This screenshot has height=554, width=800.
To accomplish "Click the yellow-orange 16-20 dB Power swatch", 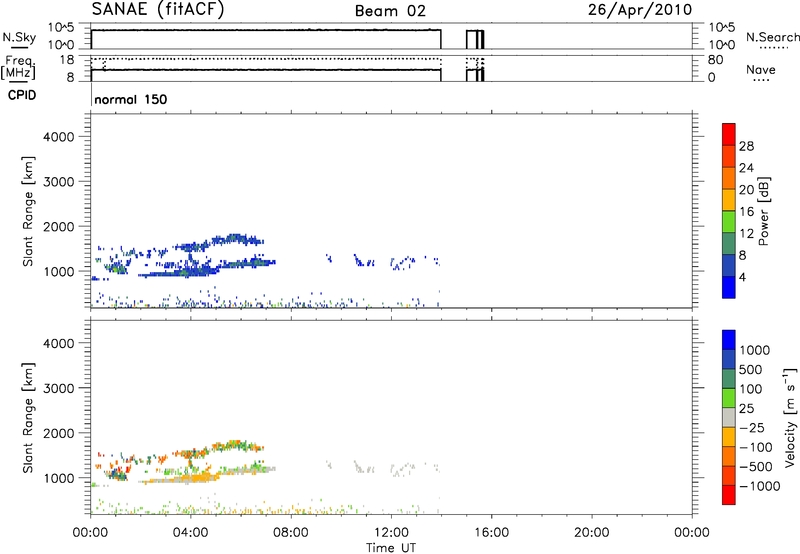I will pos(729,200).
